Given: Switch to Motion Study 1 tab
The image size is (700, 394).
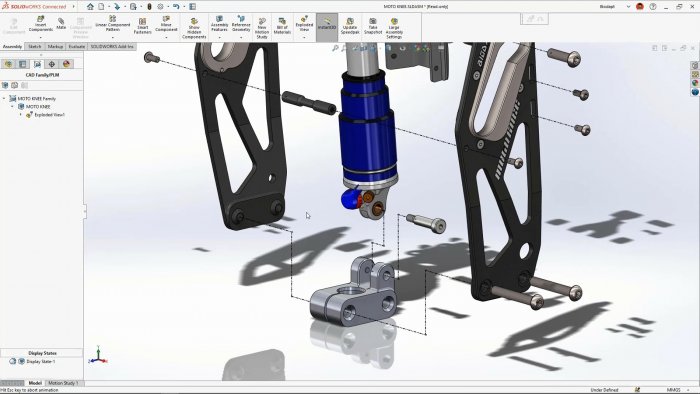Looking at the screenshot, I should 63,383.
